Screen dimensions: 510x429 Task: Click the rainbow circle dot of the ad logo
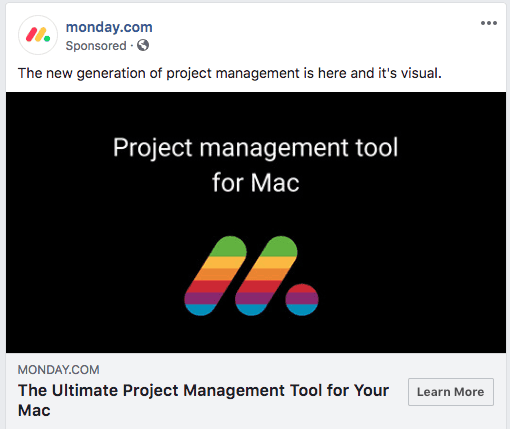302,299
